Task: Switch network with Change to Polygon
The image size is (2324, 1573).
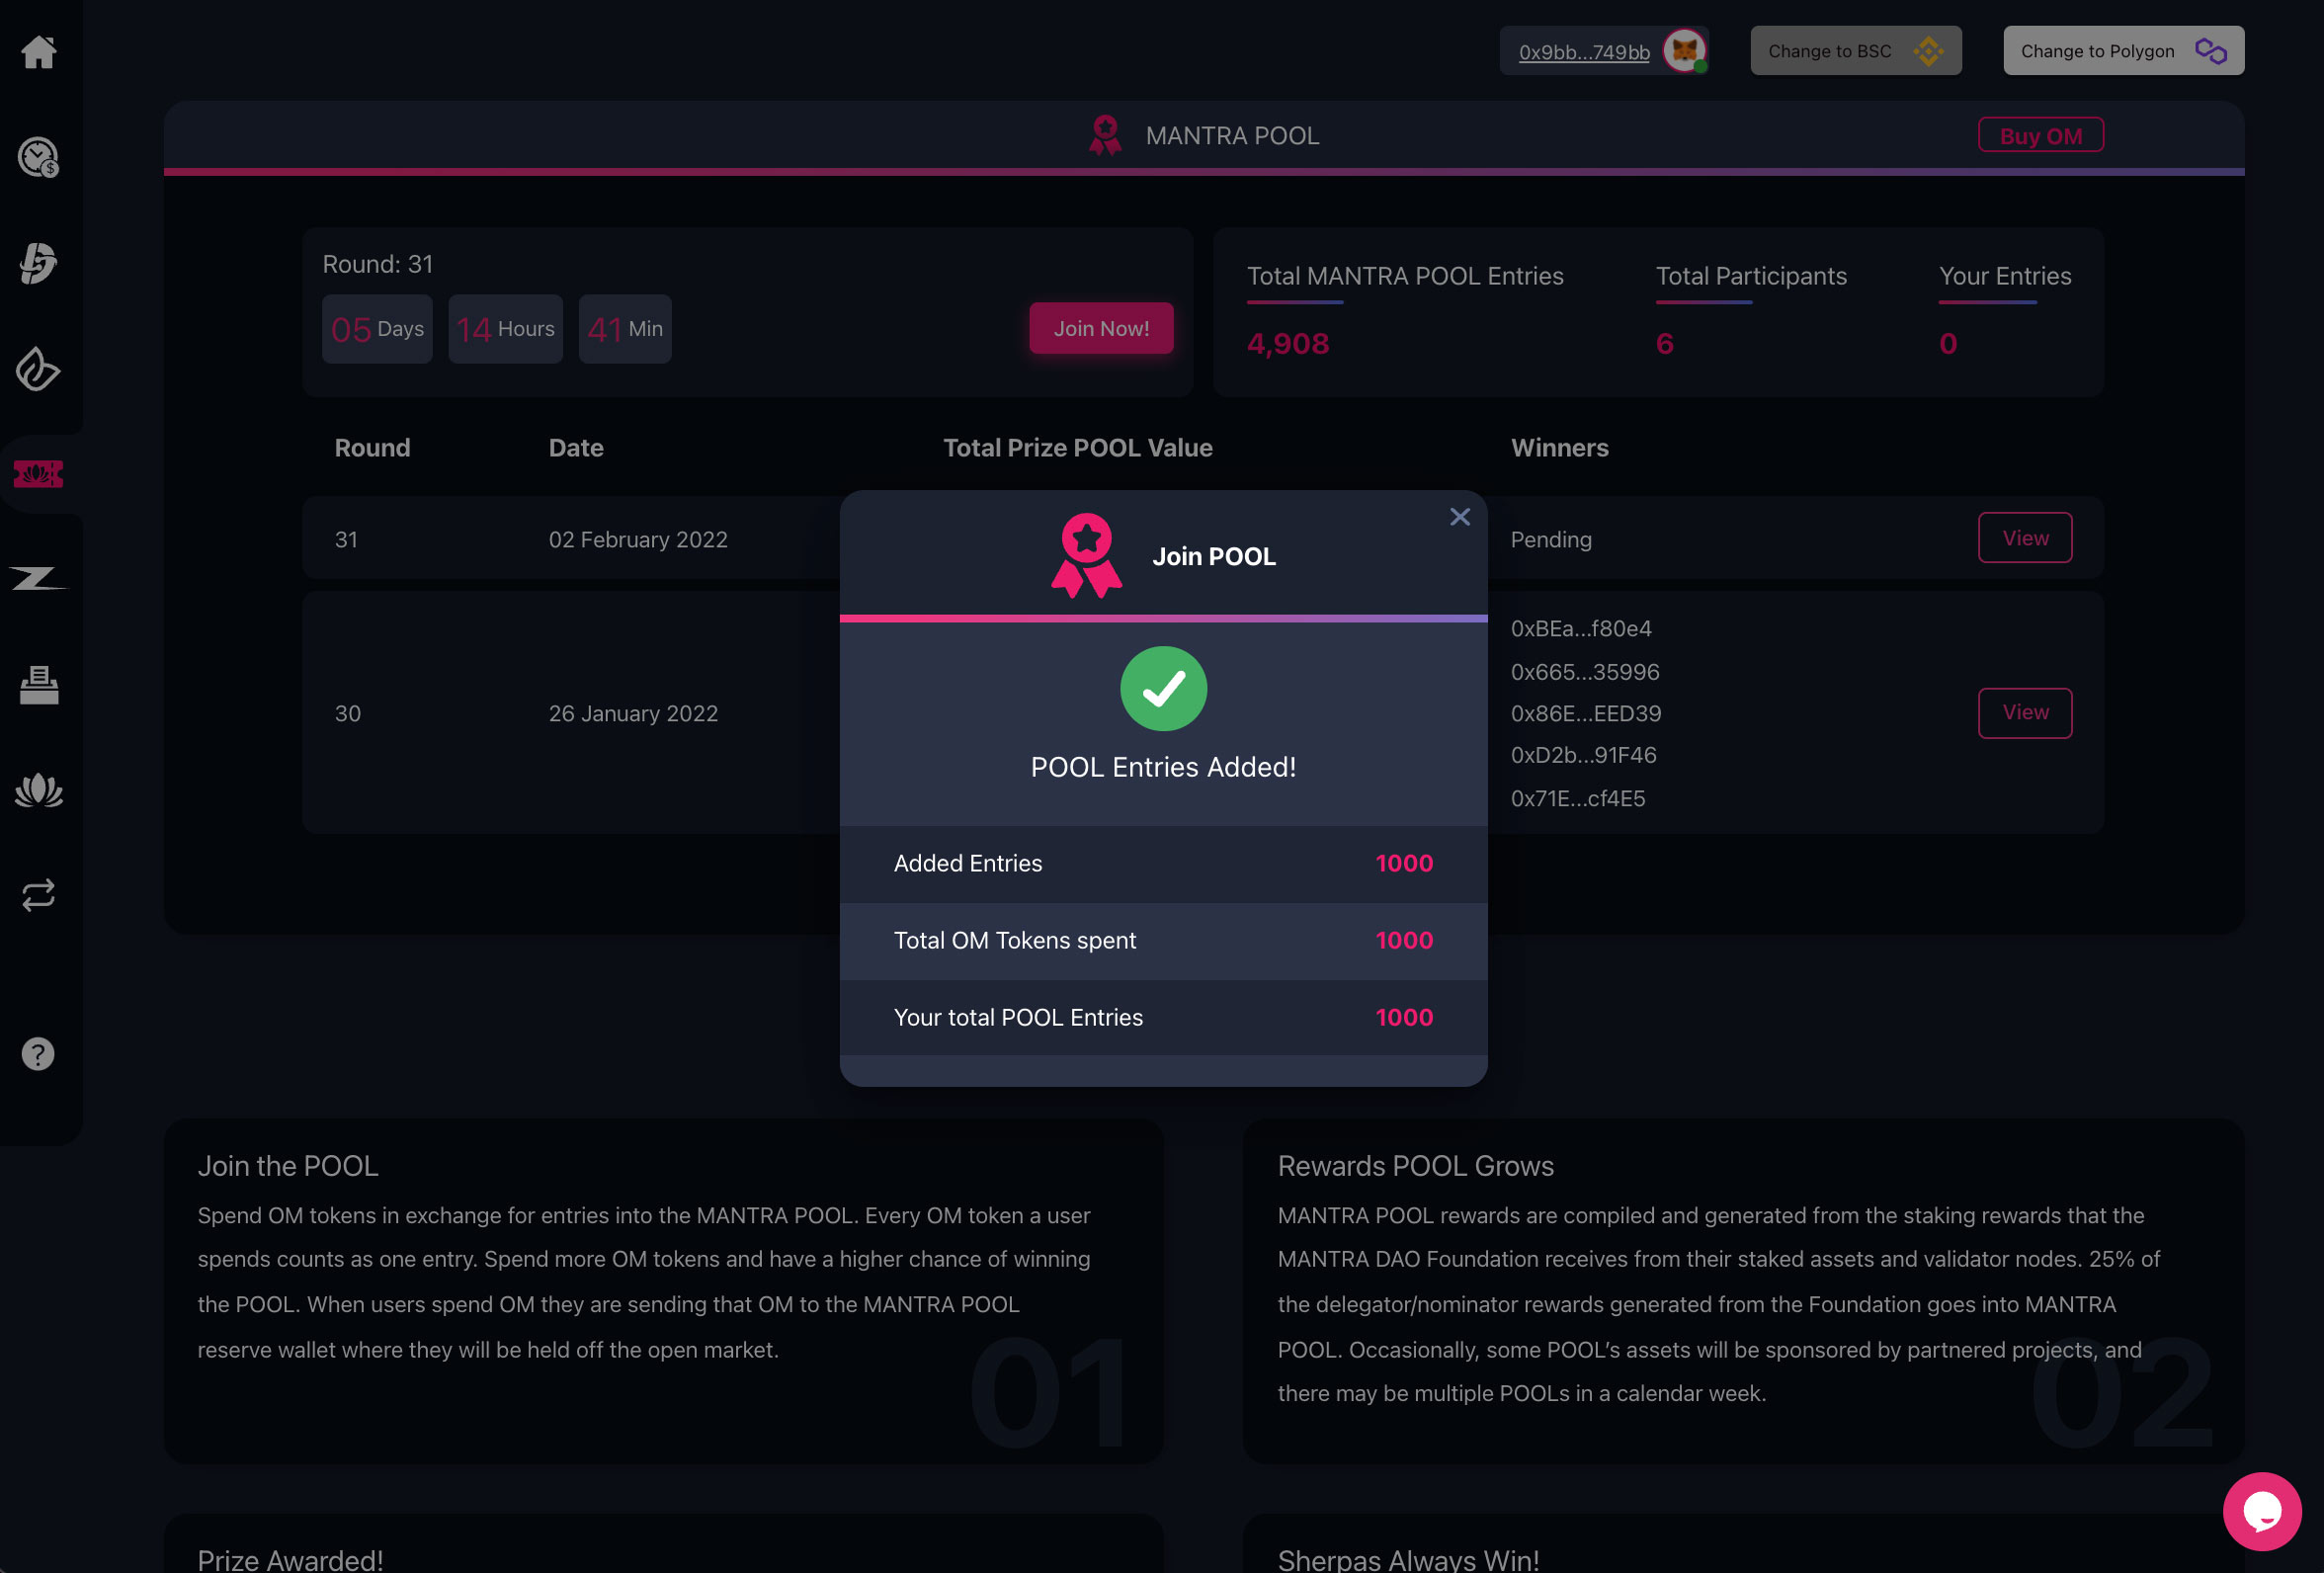Action: (2123, 51)
